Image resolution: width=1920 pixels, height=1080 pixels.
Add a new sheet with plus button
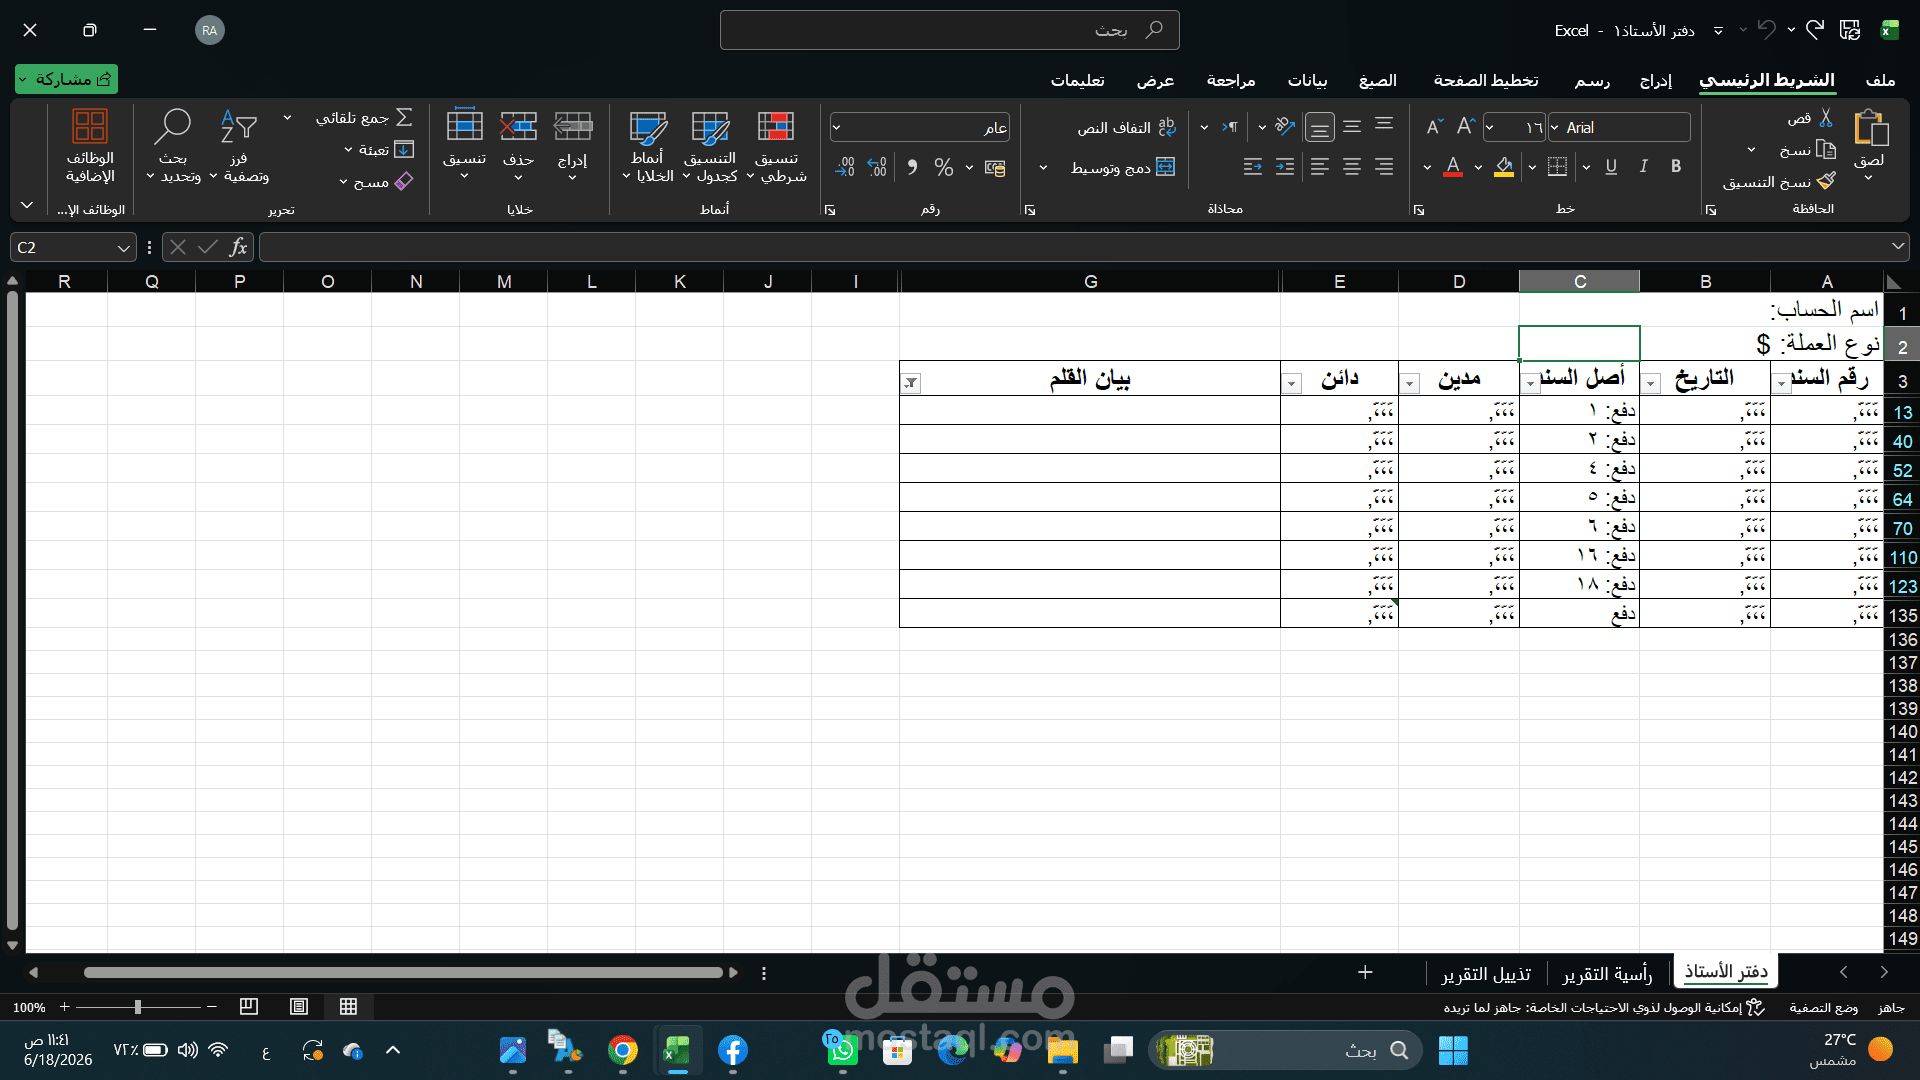point(1365,972)
